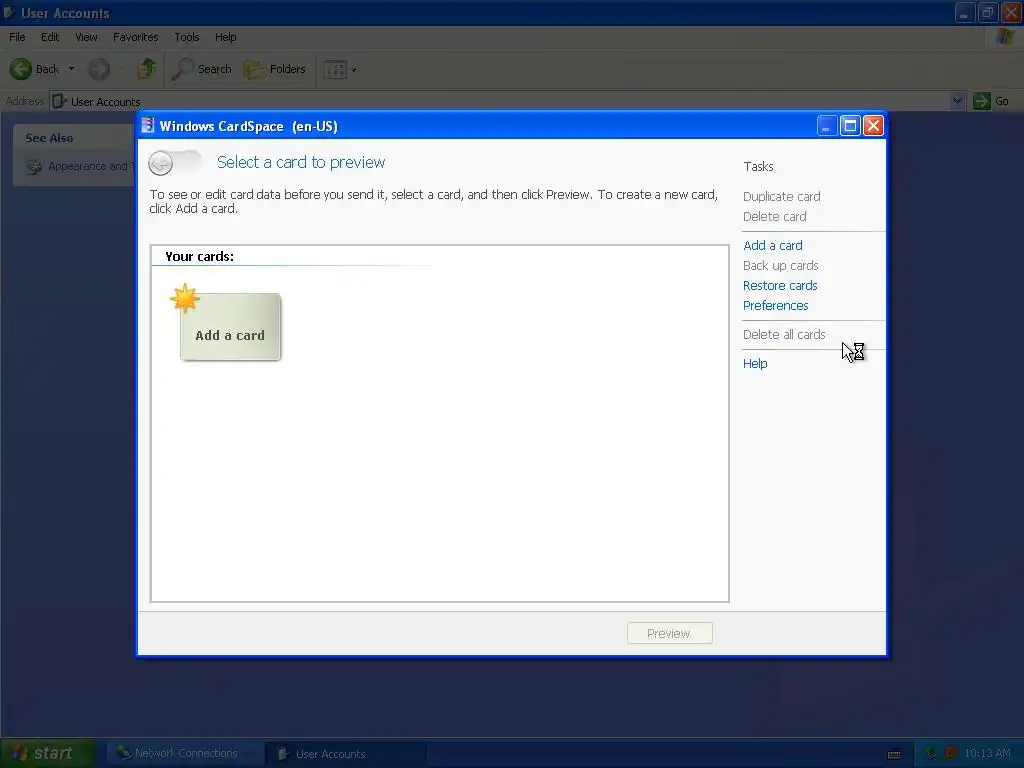
Task: Expand the Address bar dropdown
Action: [957, 101]
